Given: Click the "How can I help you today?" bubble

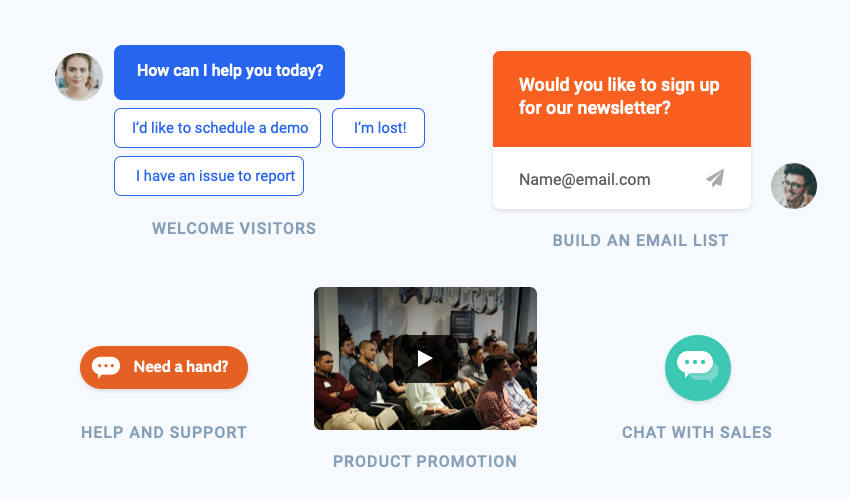Looking at the screenshot, I should point(229,71).
